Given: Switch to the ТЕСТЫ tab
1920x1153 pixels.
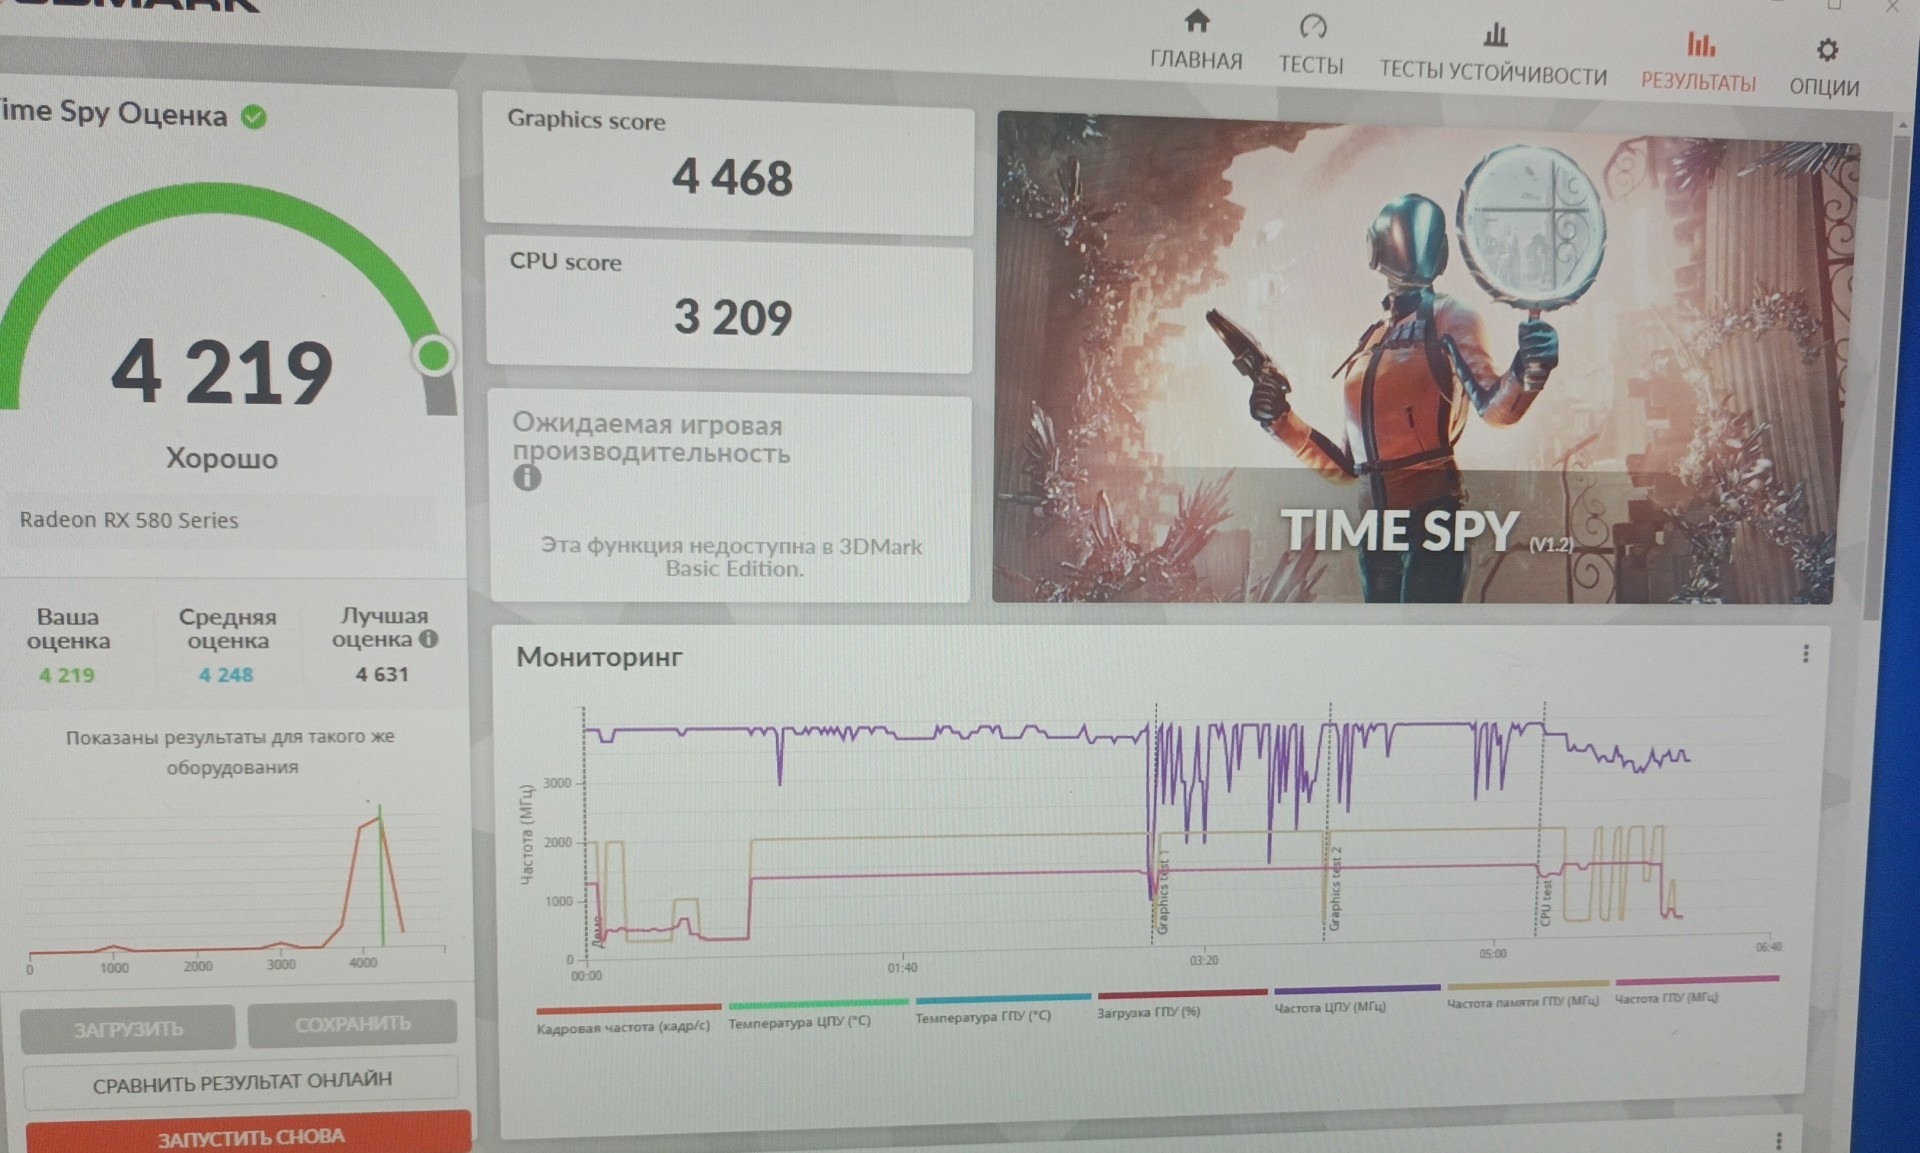Looking at the screenshot, I should (x=1311, y=46).
